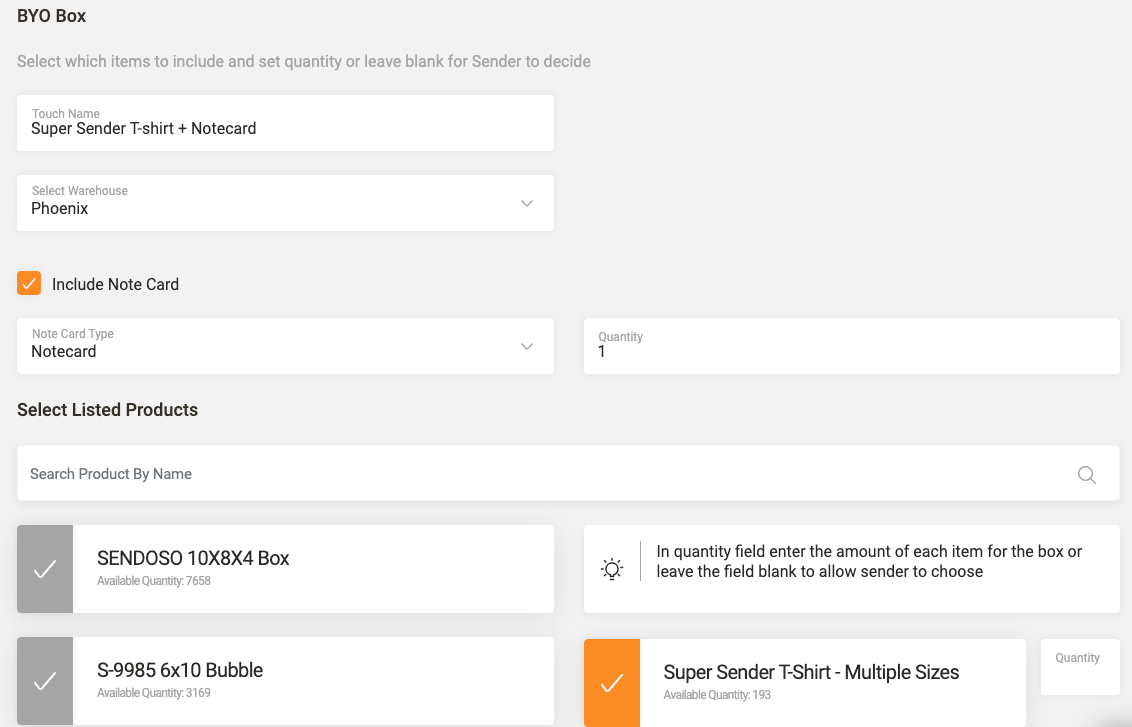Click the Note Card Type chevron arrow
Image resolution: width=1132 pixels, height=727 pixels.
[x=527, y=347]
